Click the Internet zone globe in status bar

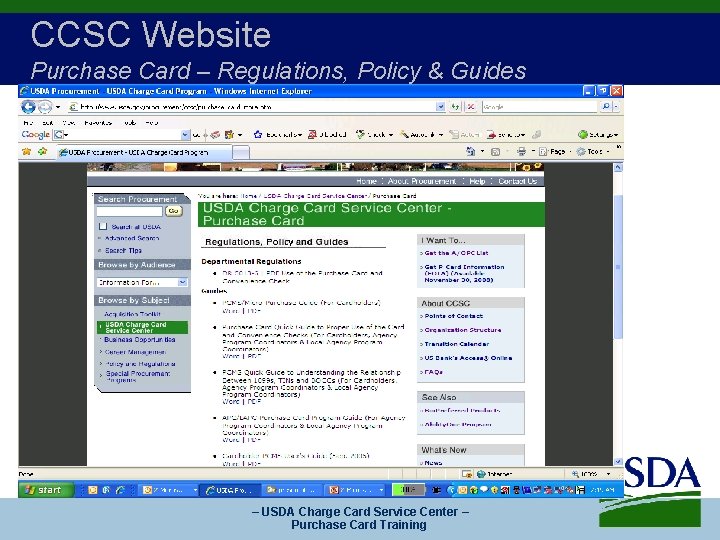[x=481, y=474]
